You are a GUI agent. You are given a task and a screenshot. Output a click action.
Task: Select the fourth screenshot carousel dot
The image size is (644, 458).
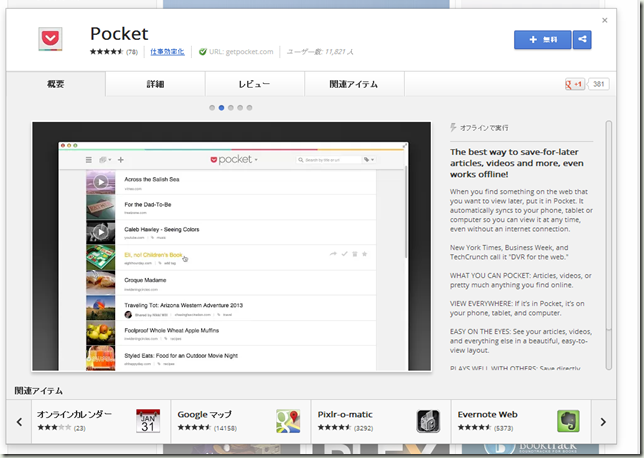pyautogui.click(x=240, y=108)
